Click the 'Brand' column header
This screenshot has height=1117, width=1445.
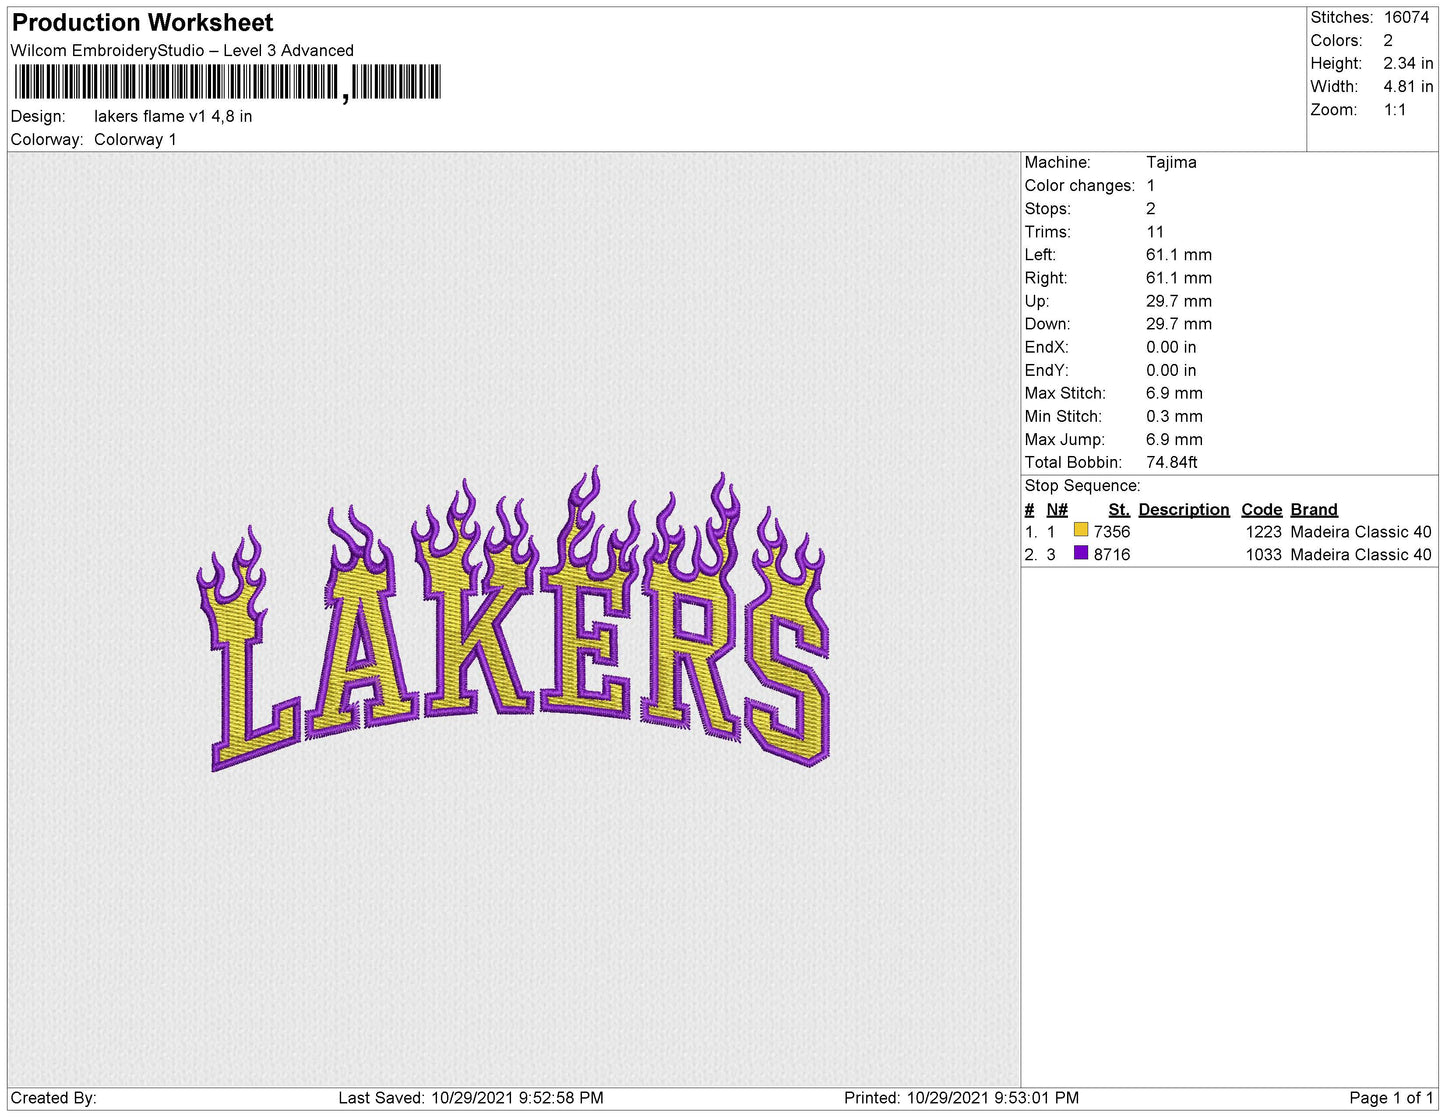coord(1314,510)
